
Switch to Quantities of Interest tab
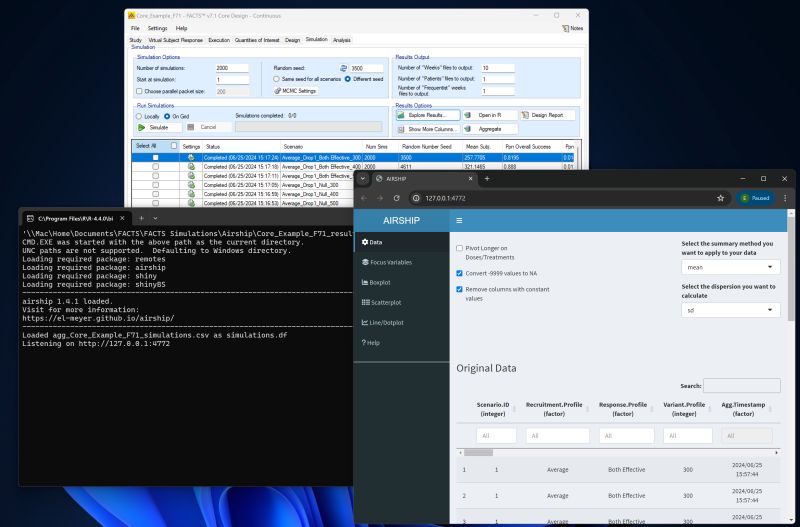(257, 40)
